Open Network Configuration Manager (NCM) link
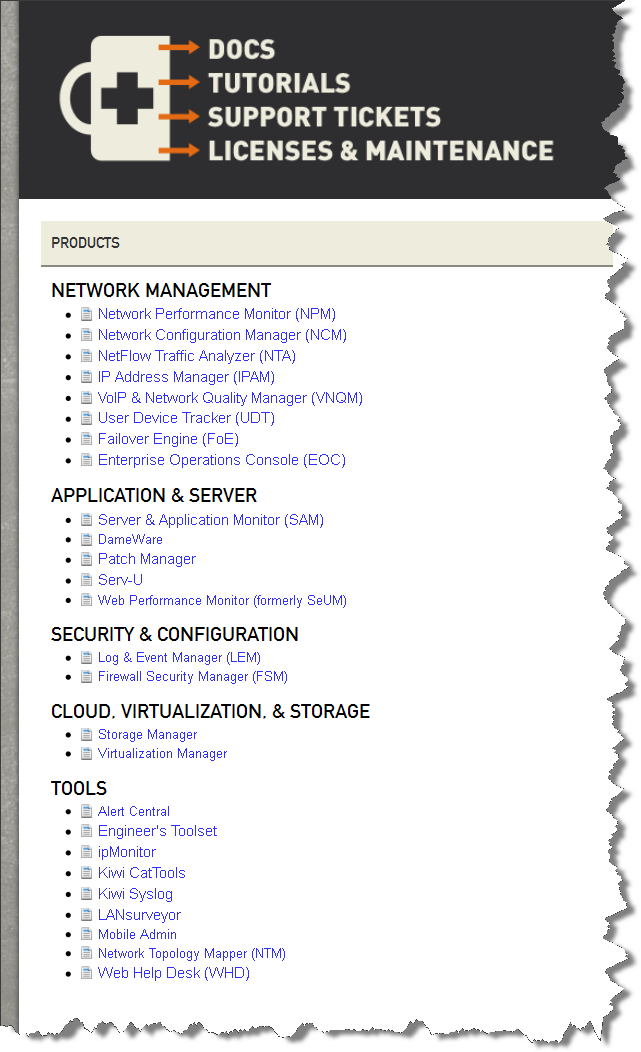 point(222,335)
